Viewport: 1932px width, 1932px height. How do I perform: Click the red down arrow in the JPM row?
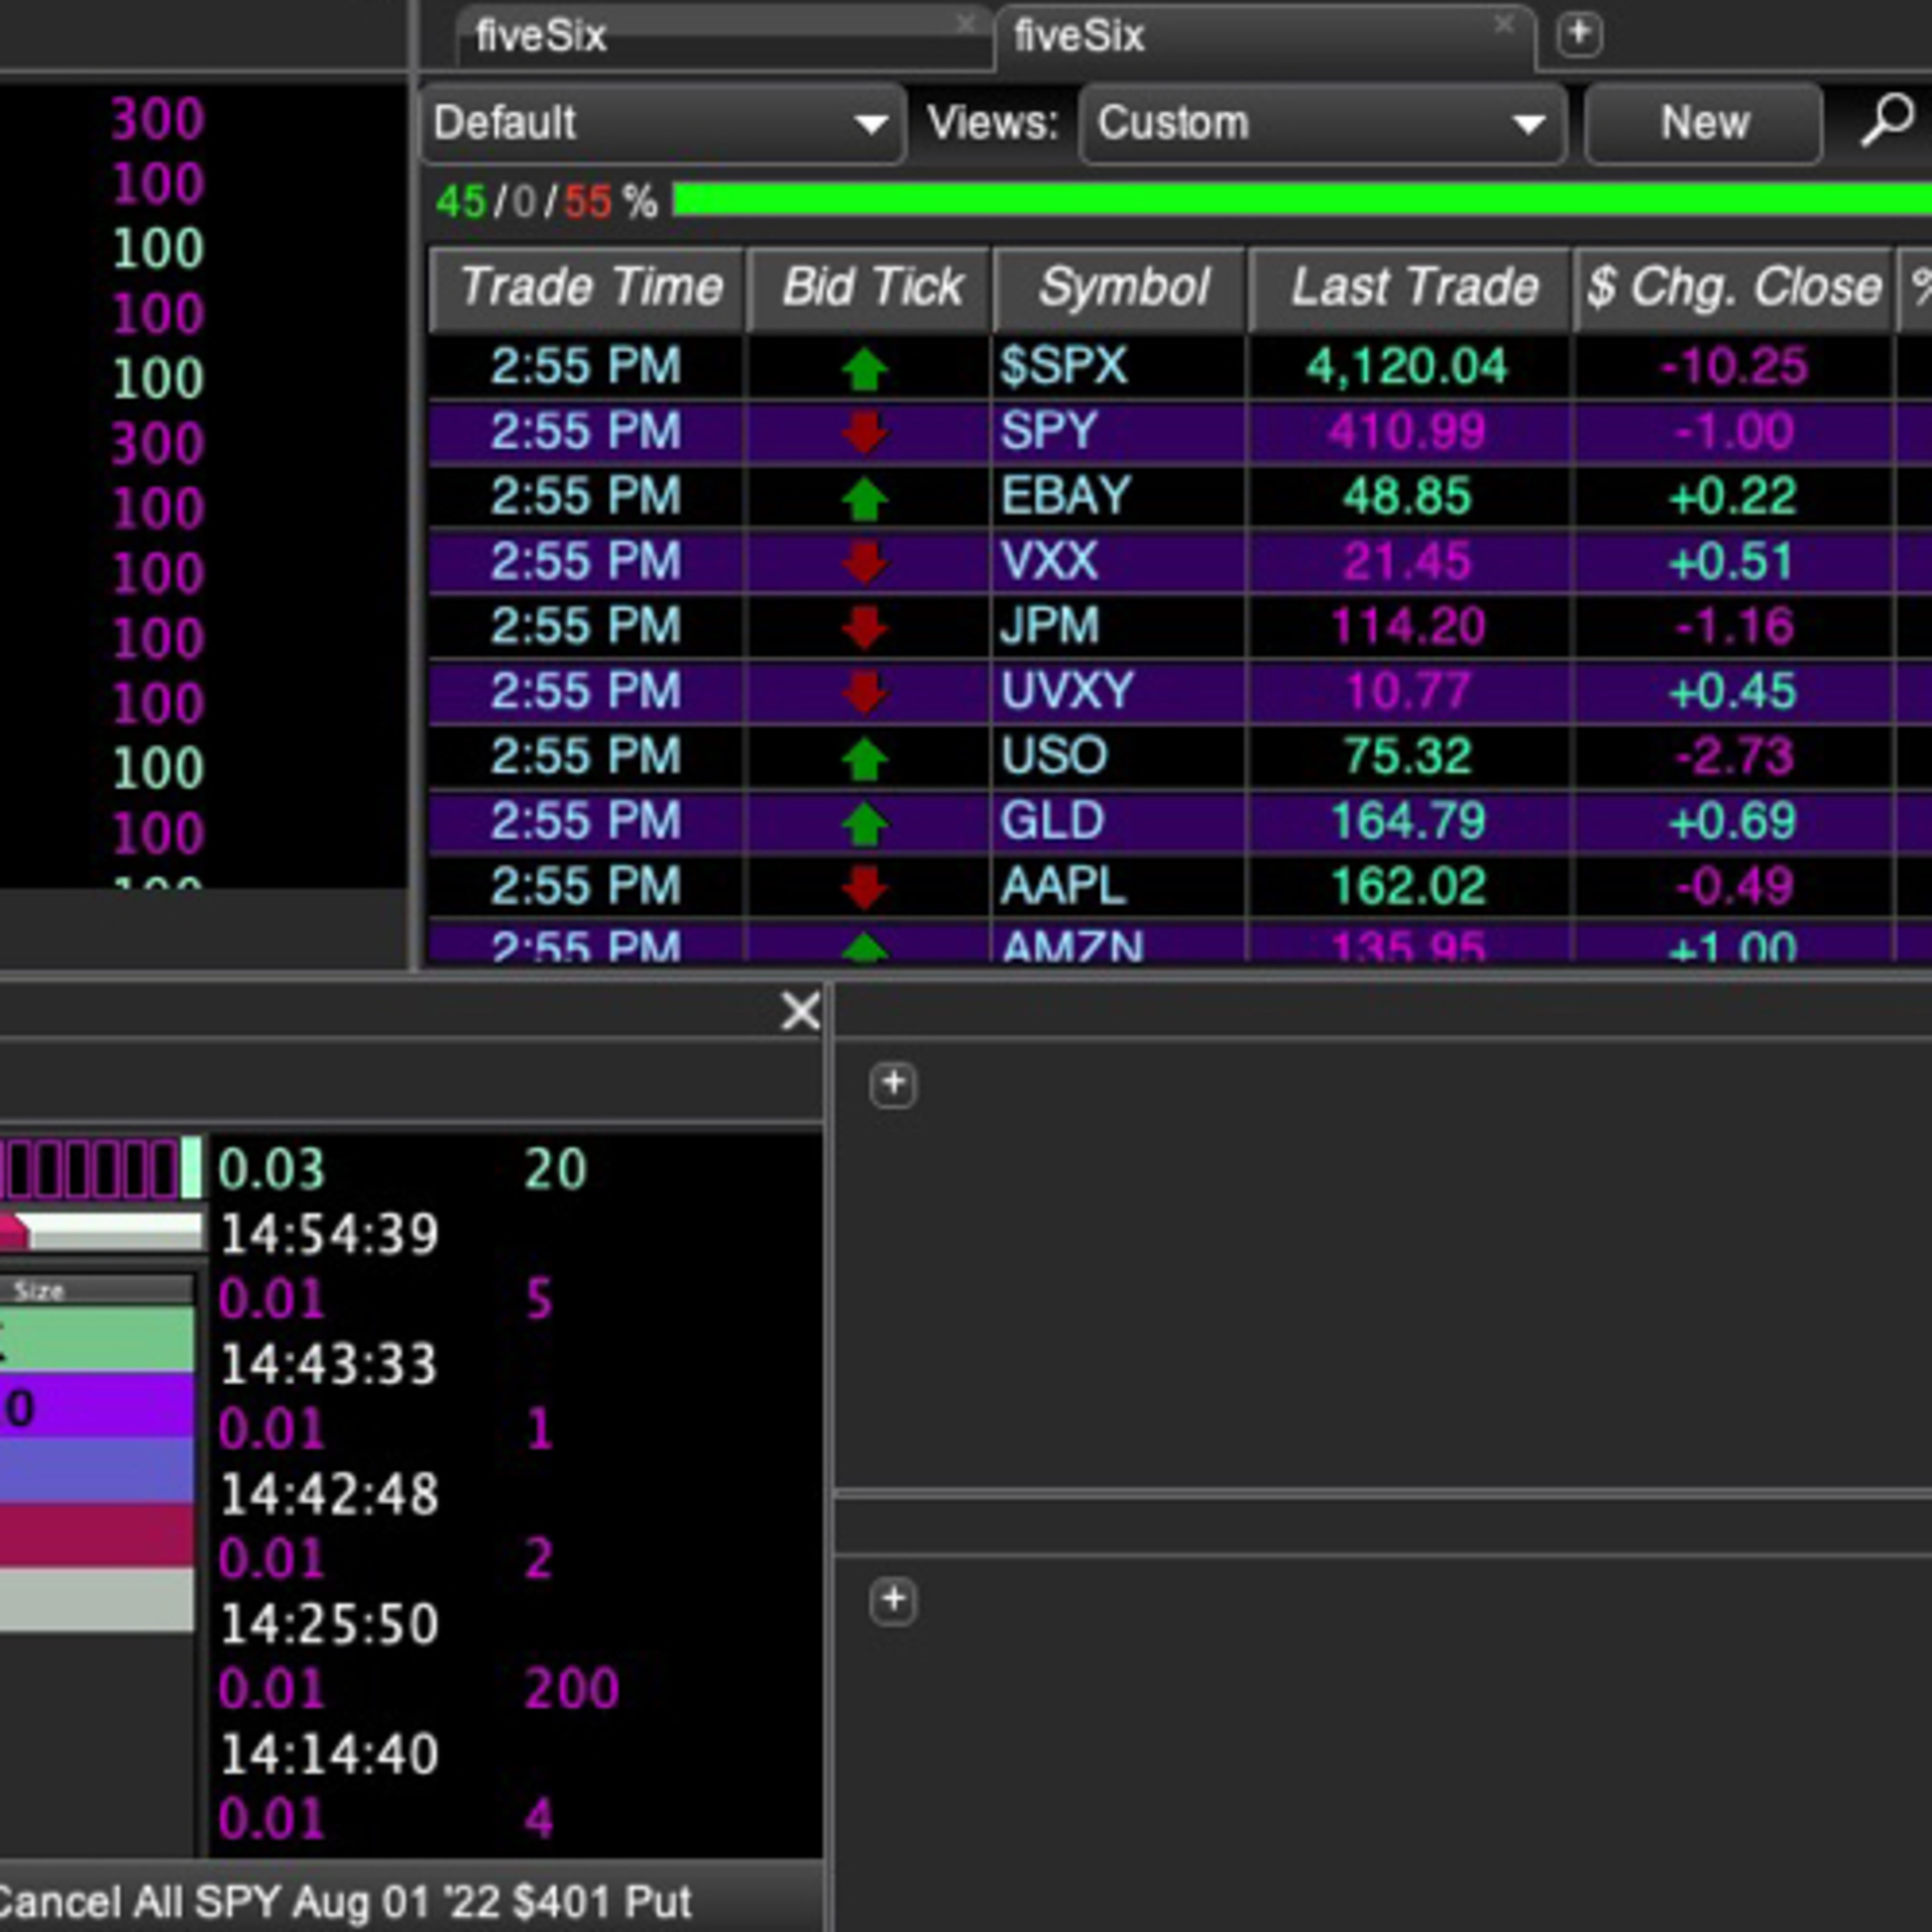tap(864, 627)
